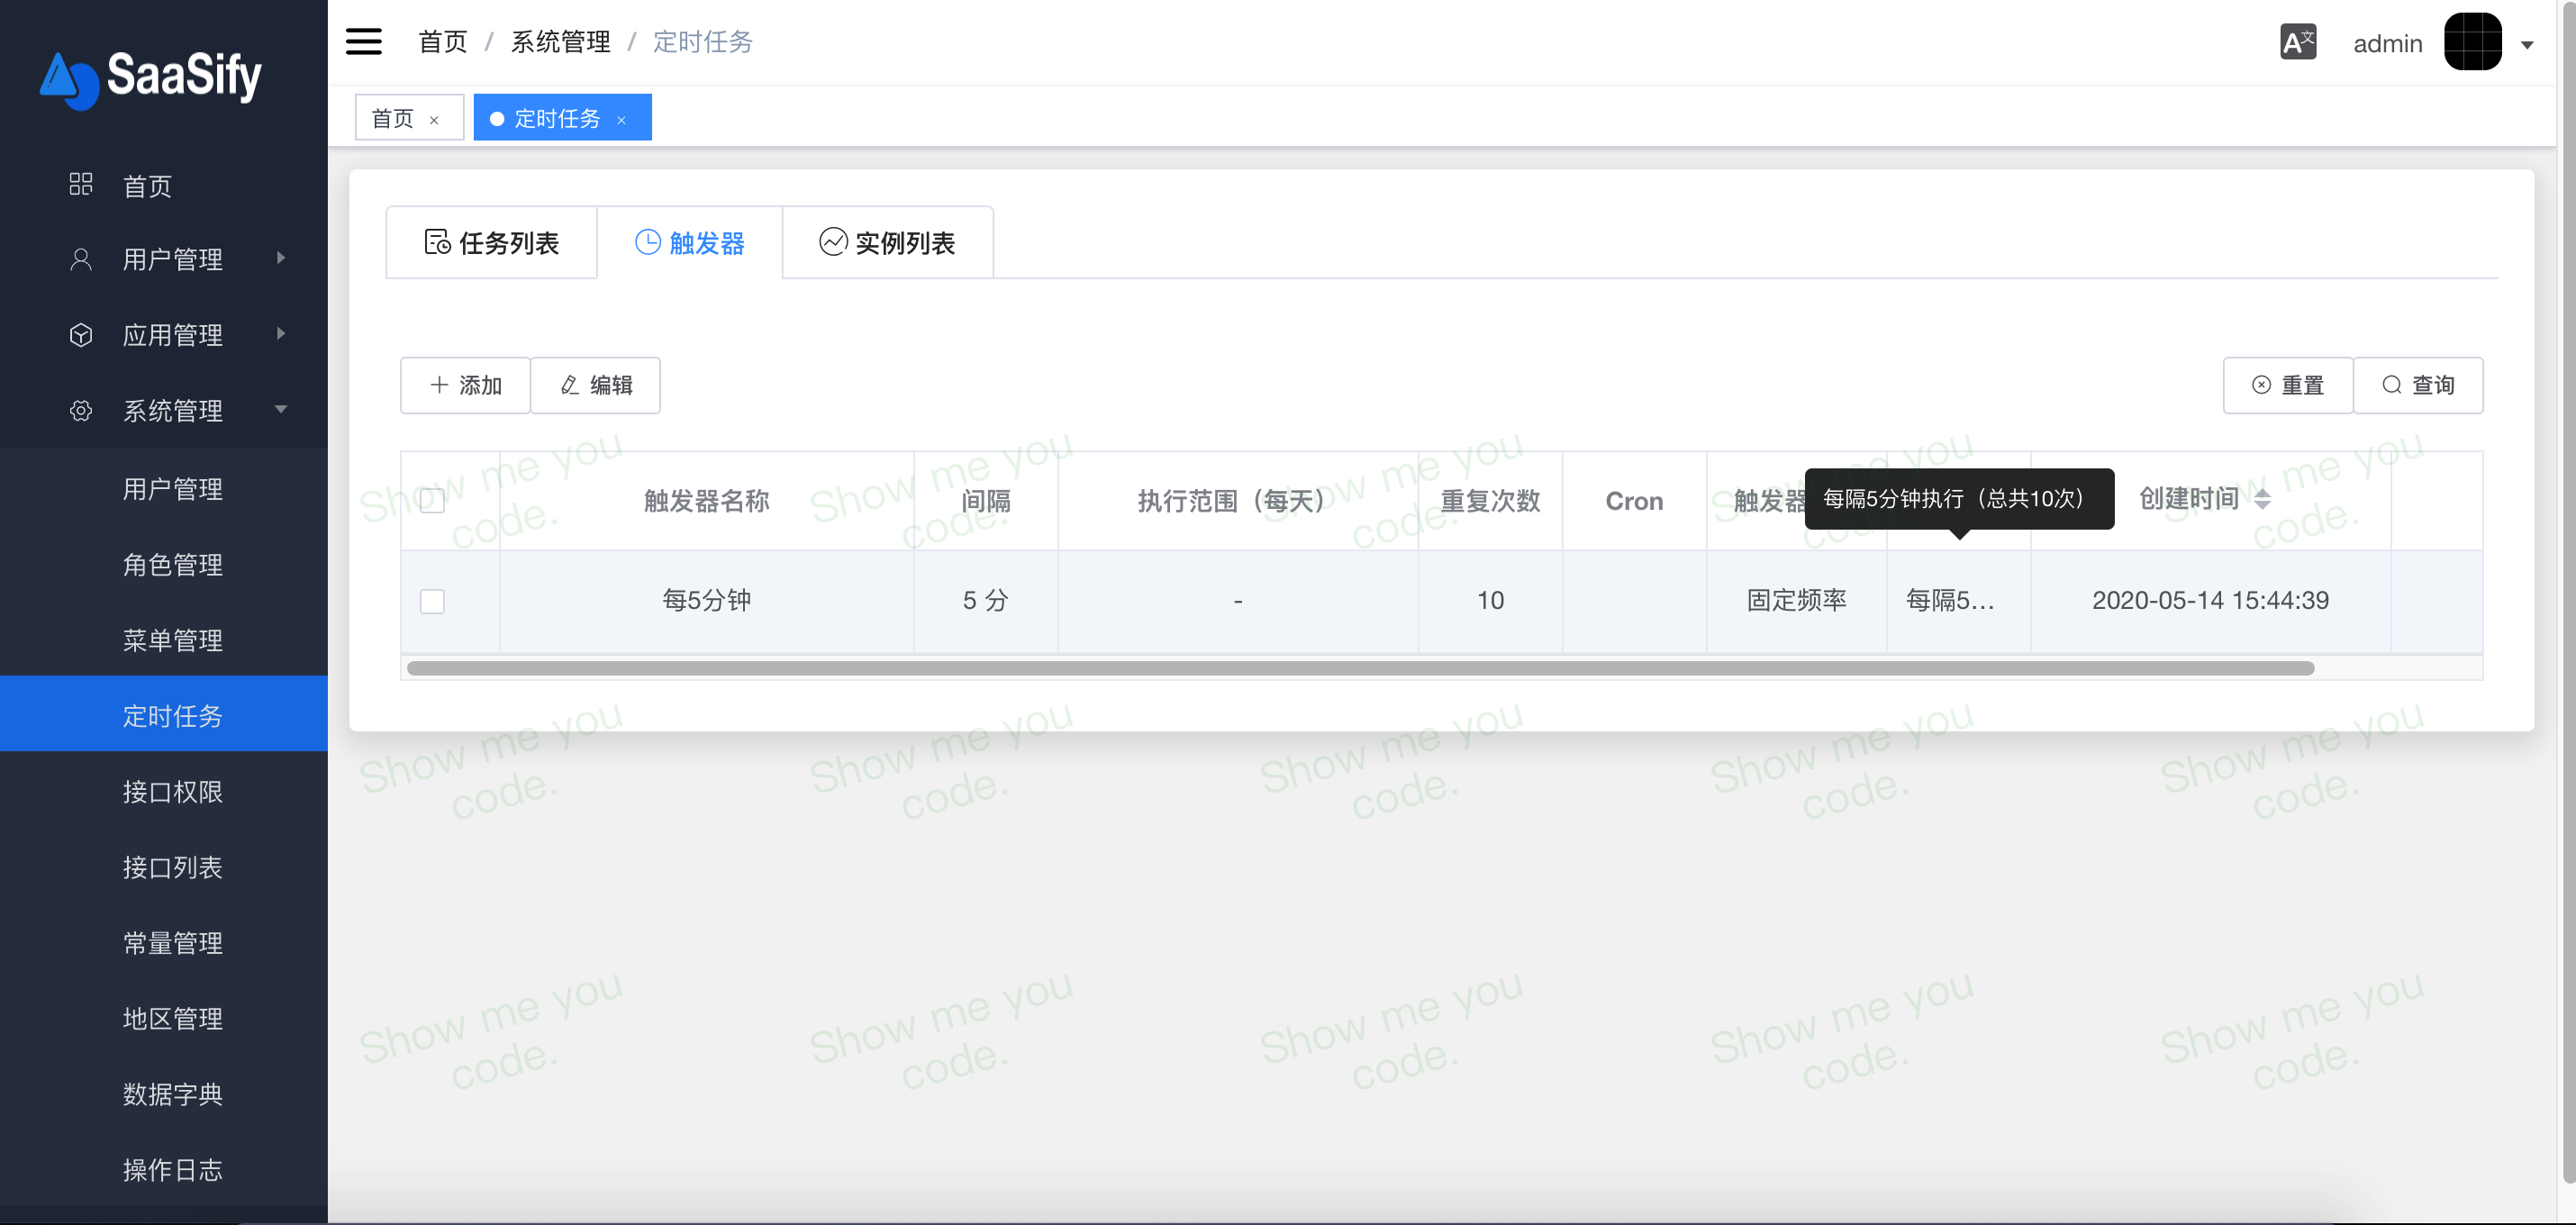
Task: Close the 首页 tab with x icon
Action: click(x=434, y=120)
